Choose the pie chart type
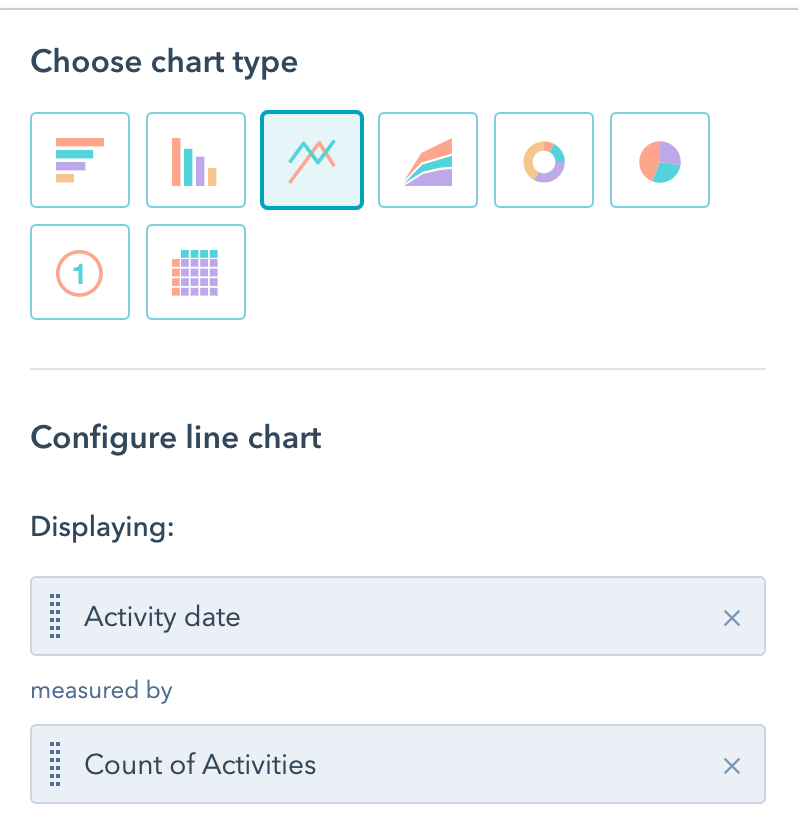This screenshot has height=840, width=798. click(660, 160)
